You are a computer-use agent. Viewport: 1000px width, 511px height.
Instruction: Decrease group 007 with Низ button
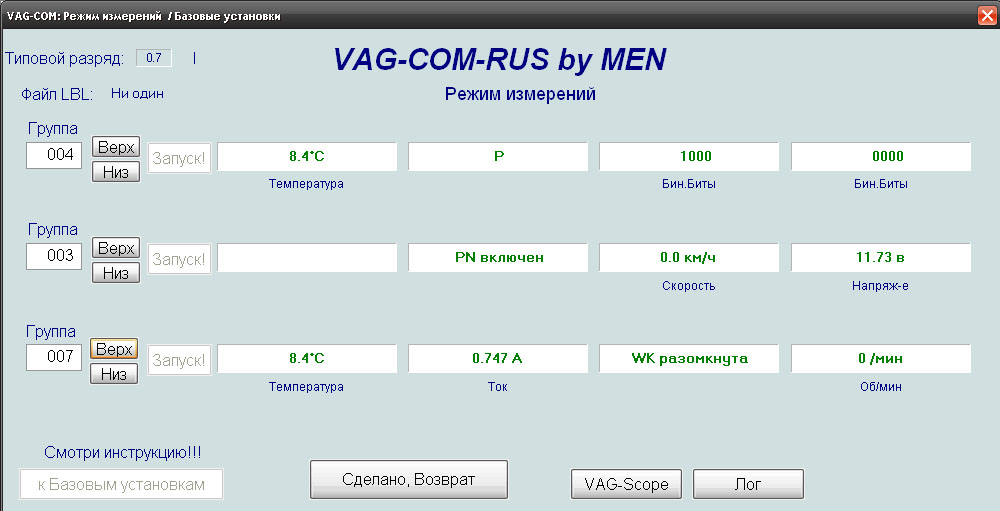coord(114,374)
